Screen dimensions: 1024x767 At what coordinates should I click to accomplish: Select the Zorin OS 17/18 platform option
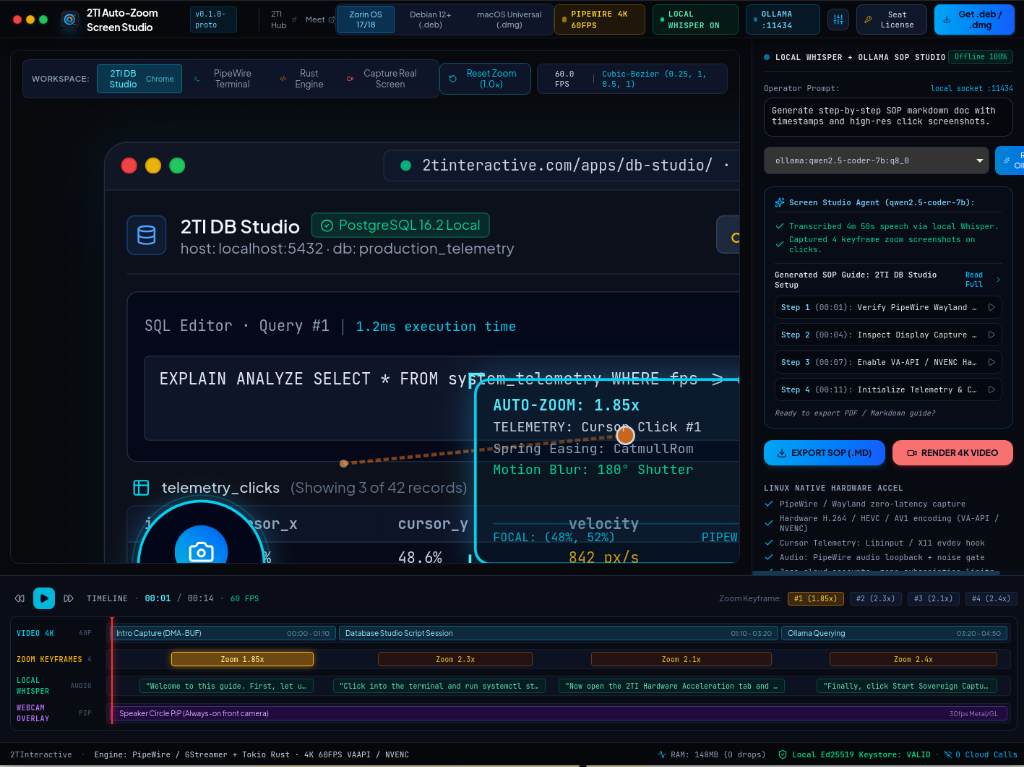coord(366,20)
